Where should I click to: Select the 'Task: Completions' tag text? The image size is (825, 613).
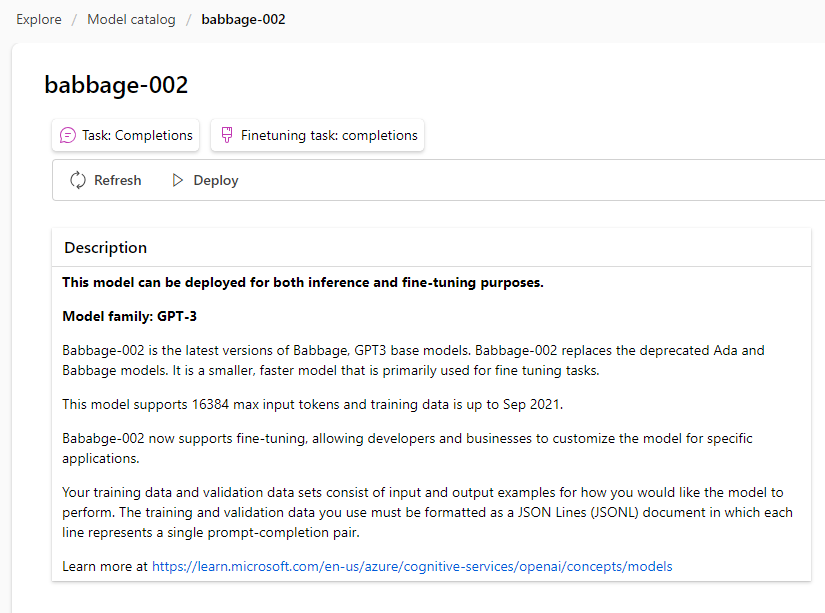click(137, 135)
